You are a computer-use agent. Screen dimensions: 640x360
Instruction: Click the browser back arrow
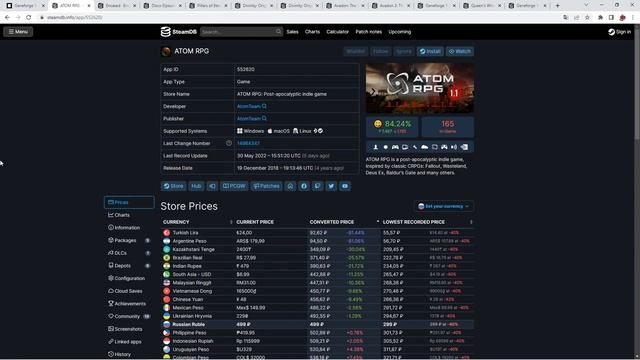tap(7, 18)
